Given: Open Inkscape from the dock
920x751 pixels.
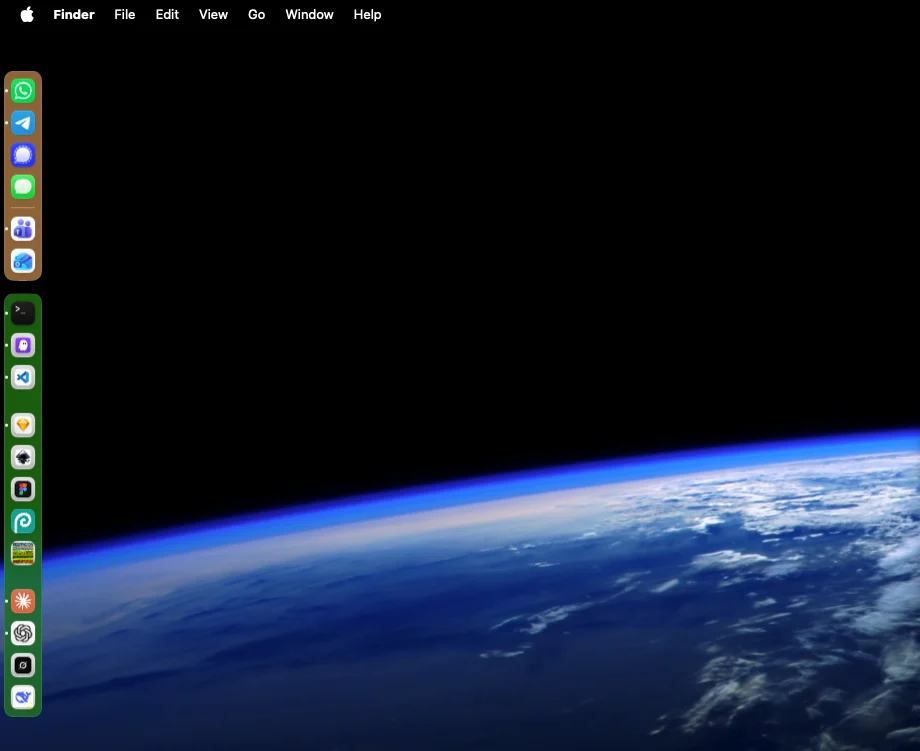Looking at the screenshot, I should tap(23, 458).
